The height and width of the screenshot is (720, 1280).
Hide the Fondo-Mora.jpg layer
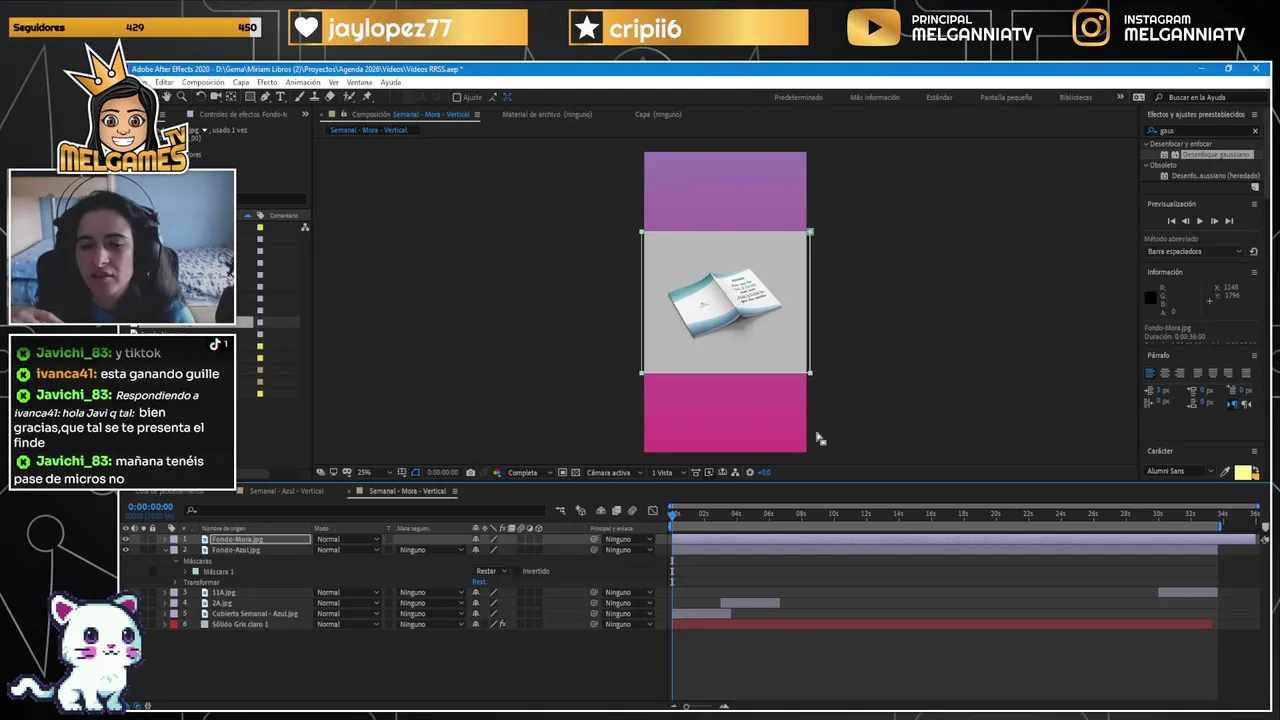[x=126, y=539]
